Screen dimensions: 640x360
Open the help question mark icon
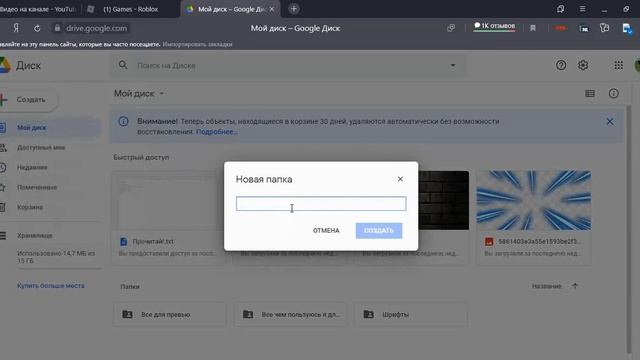coord(561,65)
